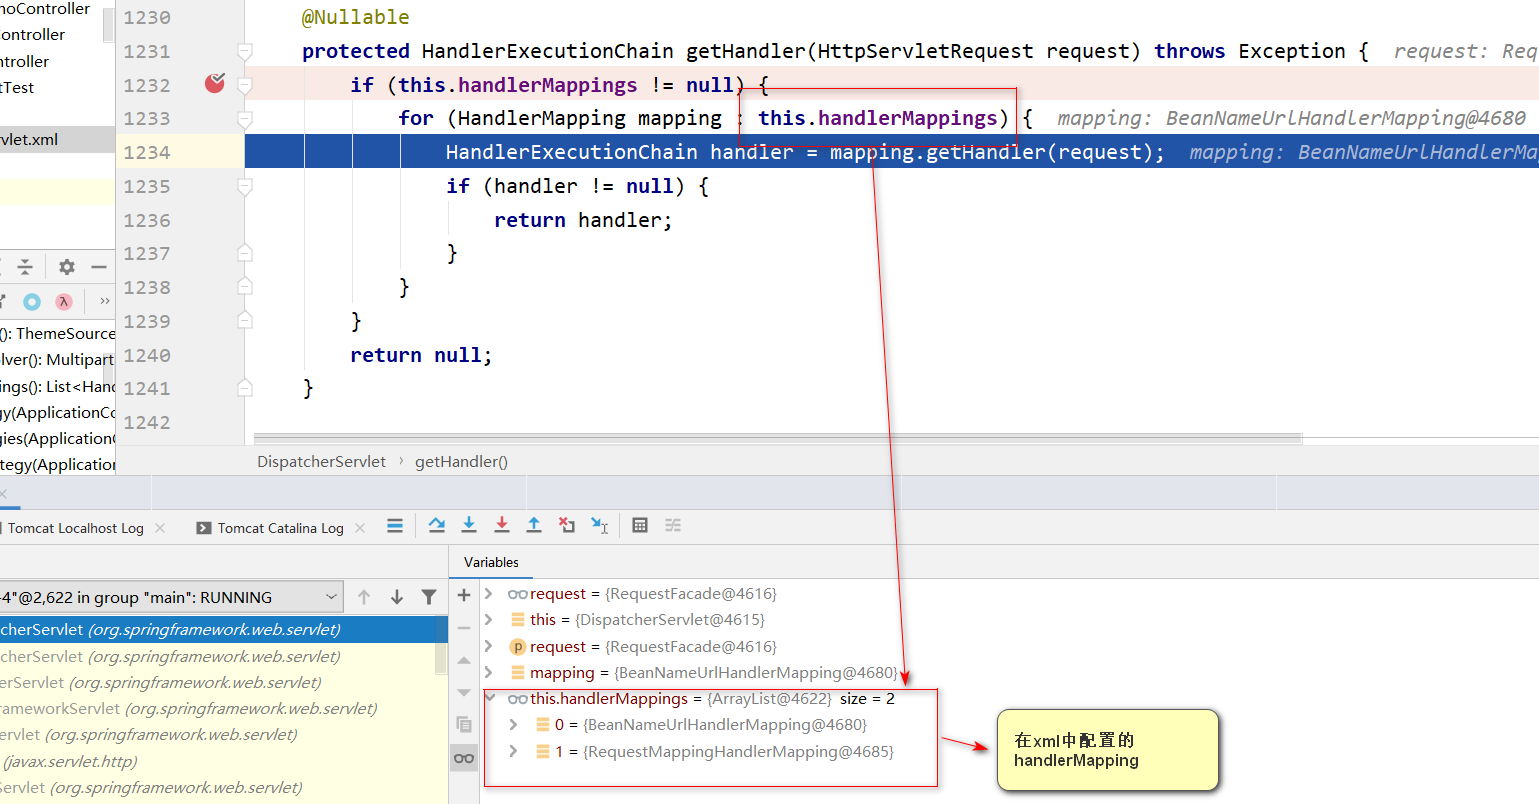Viewport: 1539px width, 804px height.
Task: Click the Trace Current Stream Chain icon
Action: 673,526
